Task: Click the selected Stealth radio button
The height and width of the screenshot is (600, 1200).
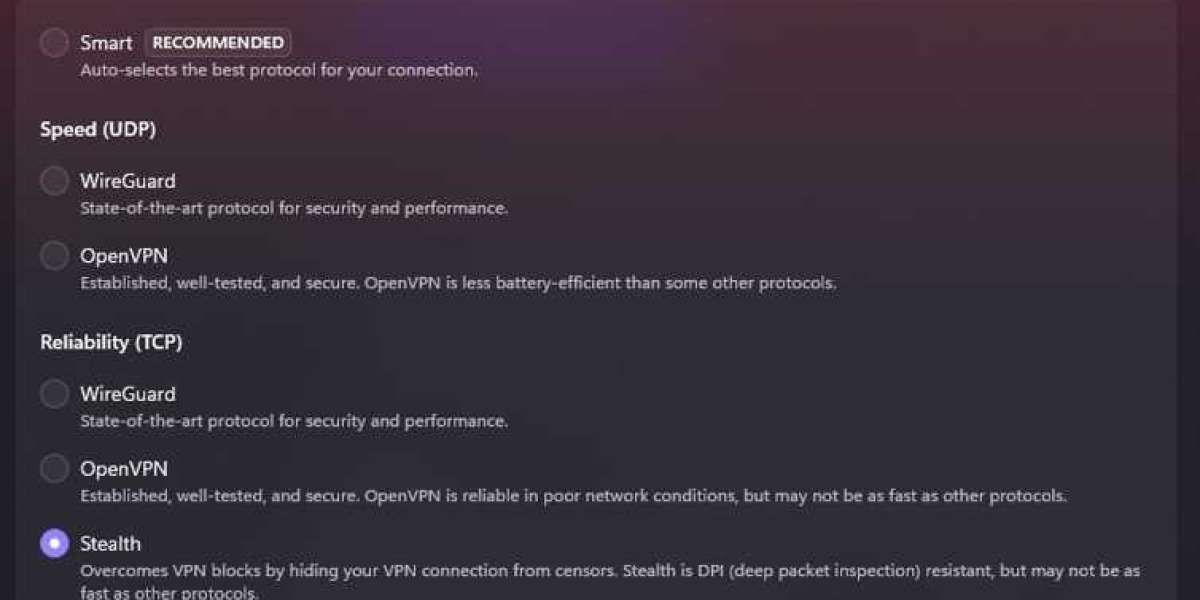Action: click(x=54, y=544)
